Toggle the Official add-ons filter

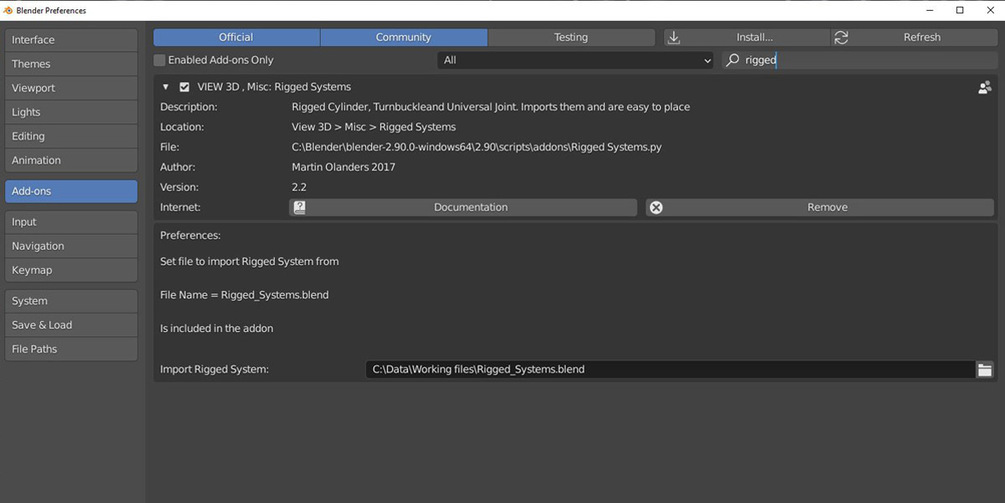click(x=237, y=37)
